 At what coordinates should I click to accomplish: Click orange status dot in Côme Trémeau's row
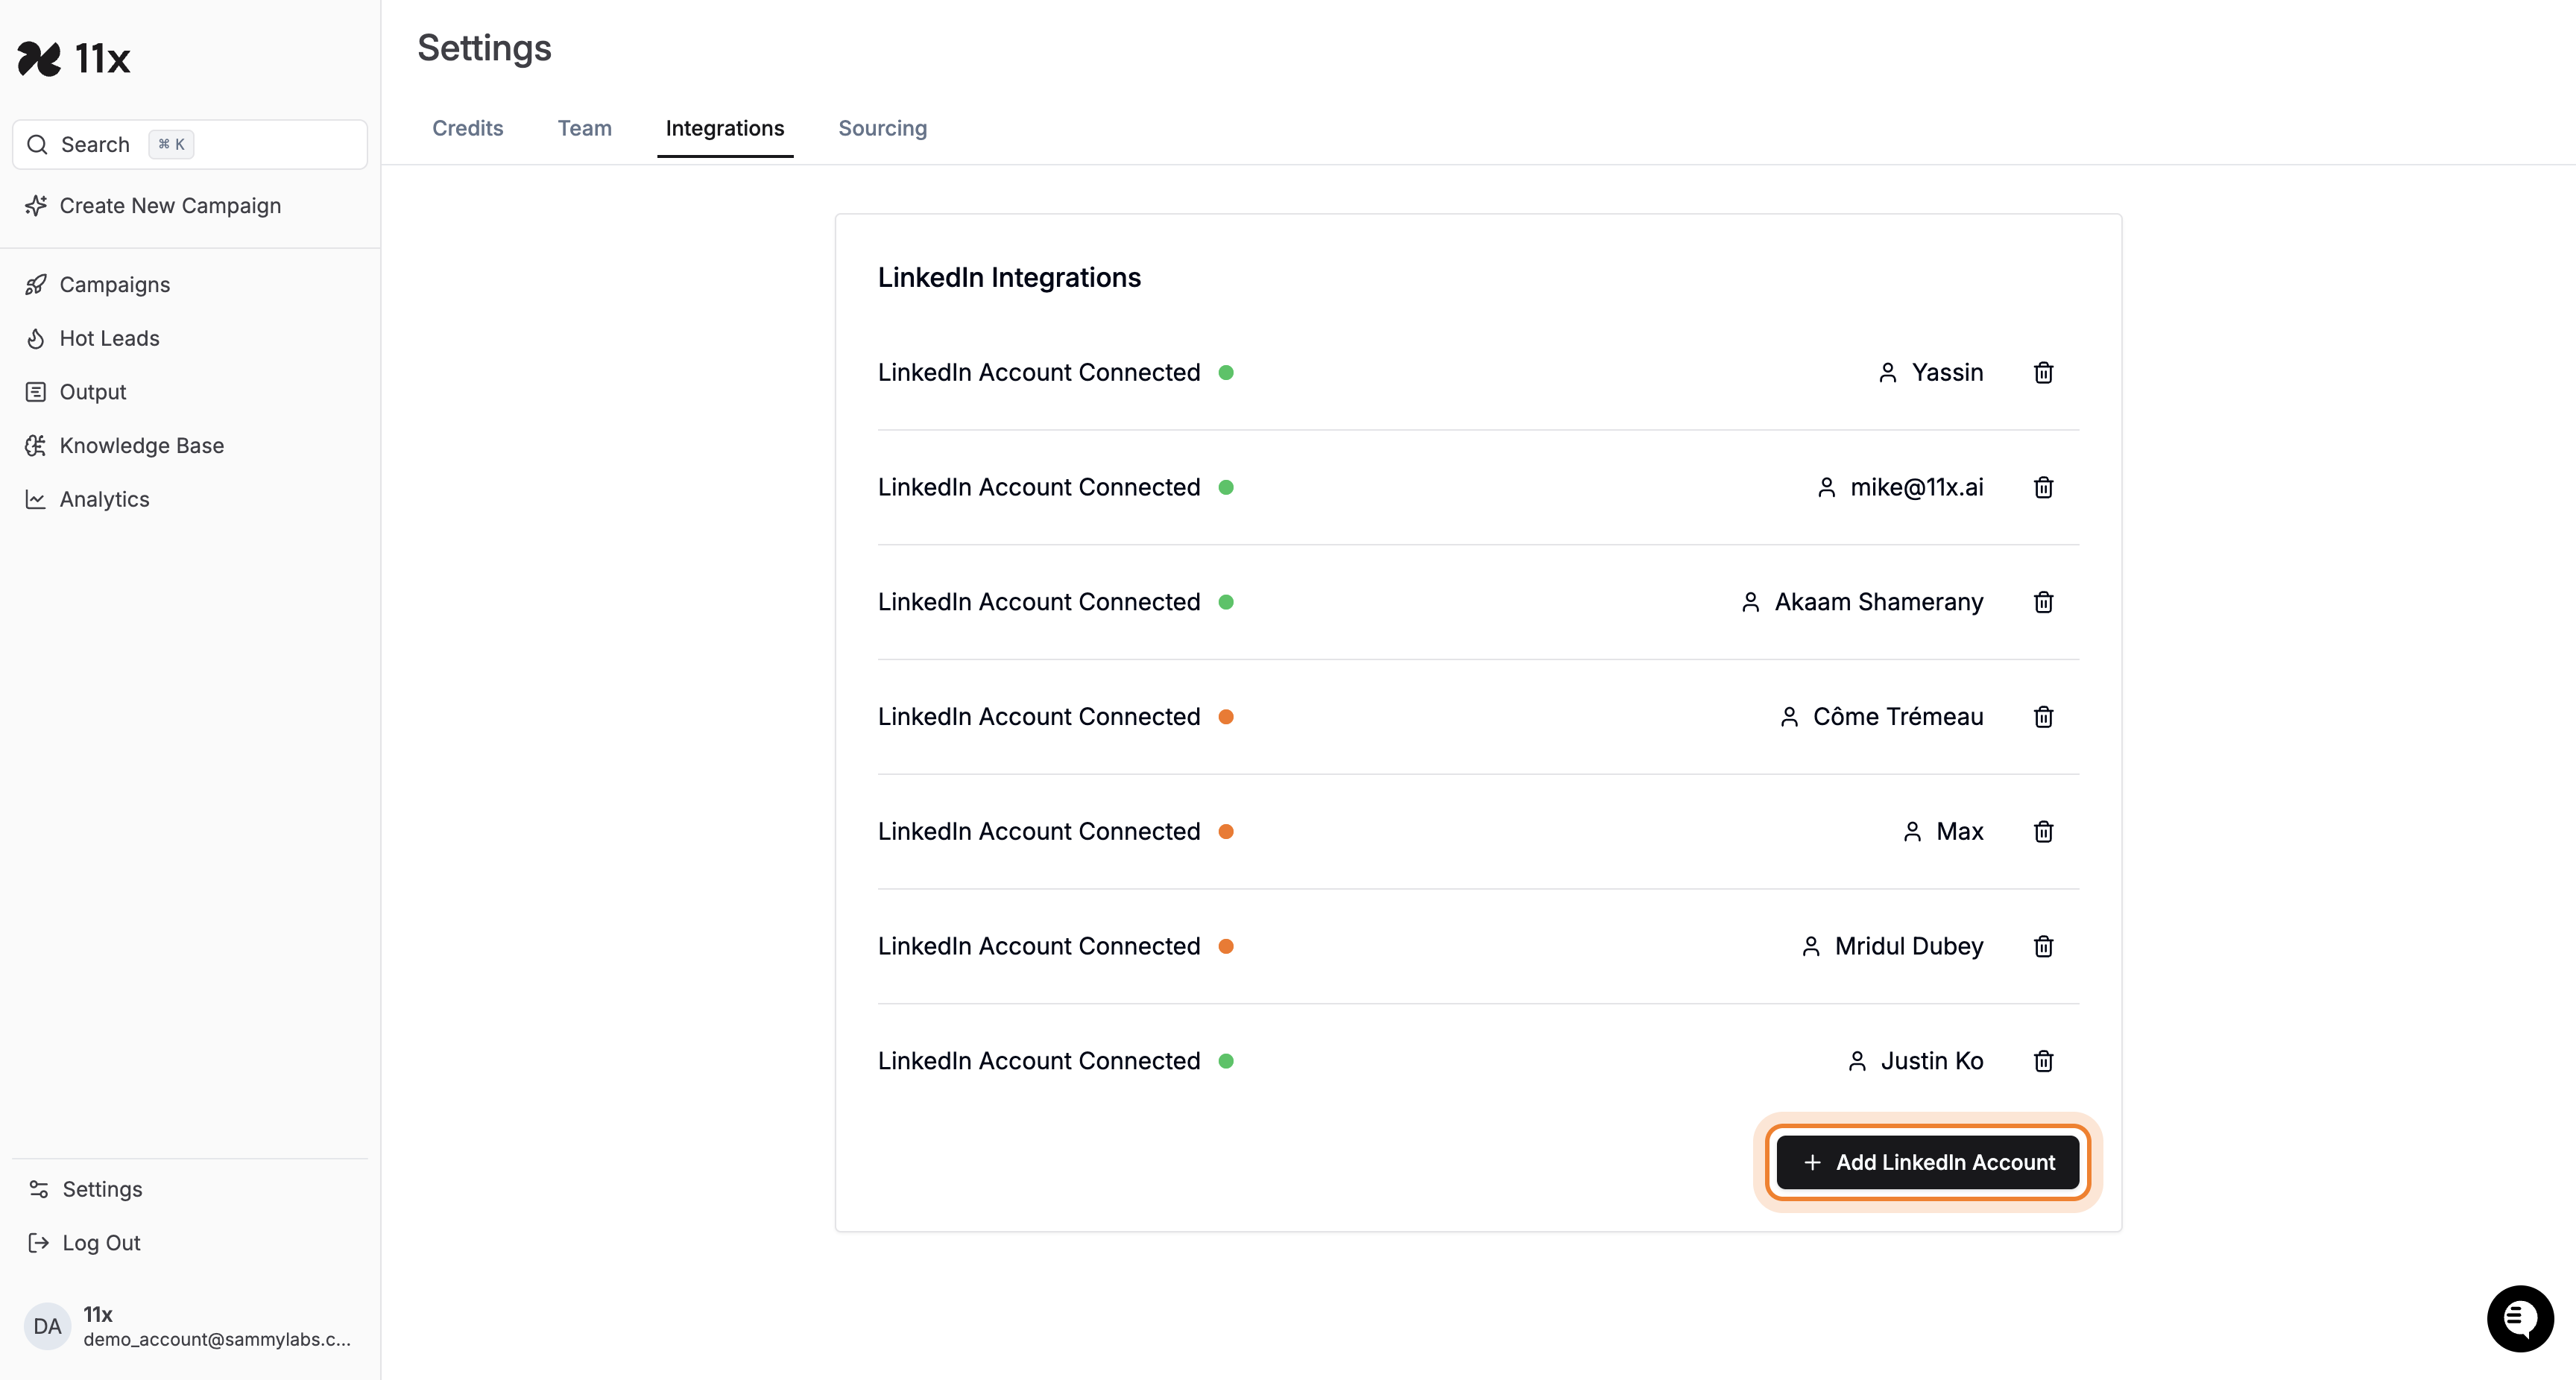1226,717
